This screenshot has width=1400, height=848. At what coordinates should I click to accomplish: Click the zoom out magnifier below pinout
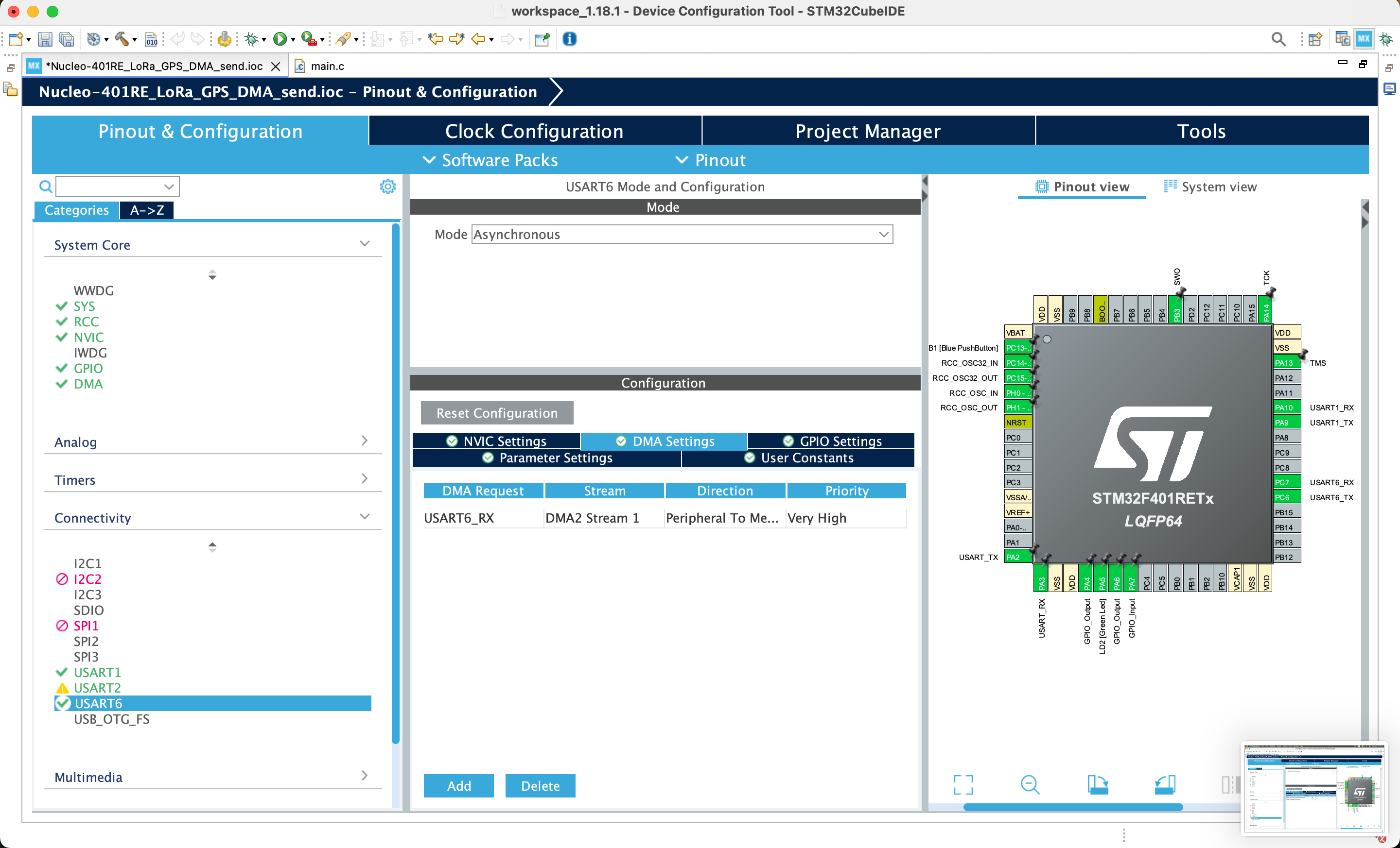point(1030,785)
